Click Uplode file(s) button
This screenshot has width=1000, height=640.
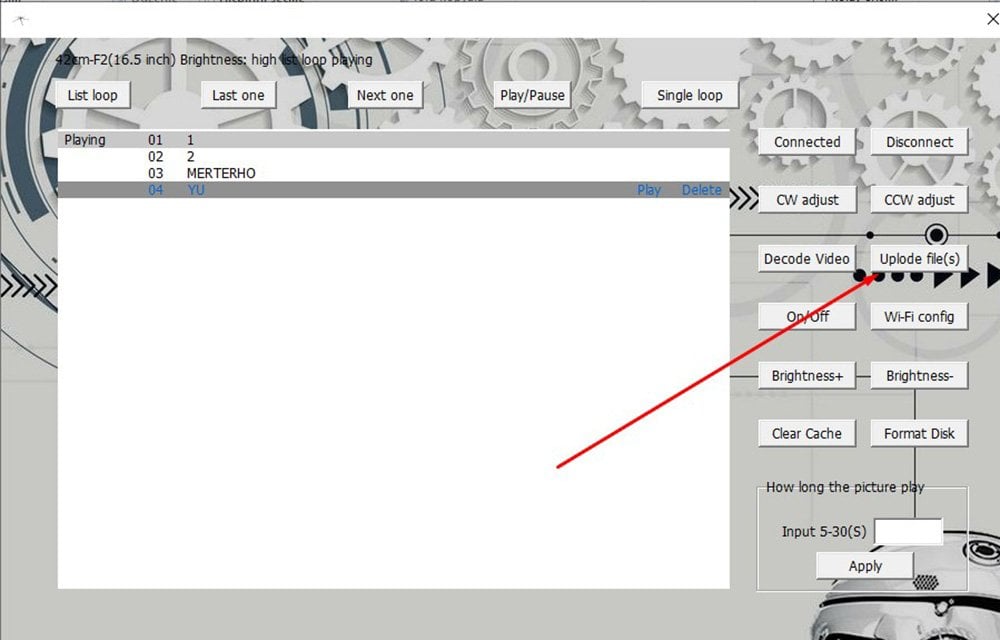click(x=919, y=259)
